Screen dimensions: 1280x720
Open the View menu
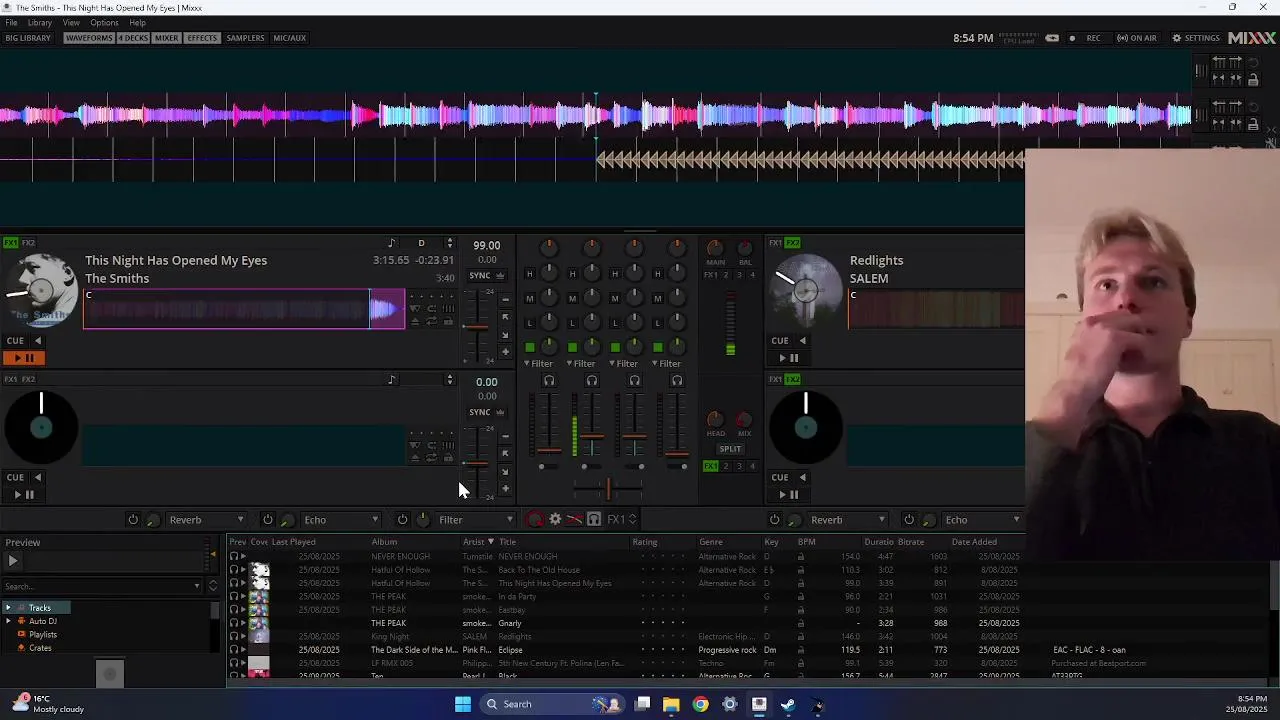71,23
